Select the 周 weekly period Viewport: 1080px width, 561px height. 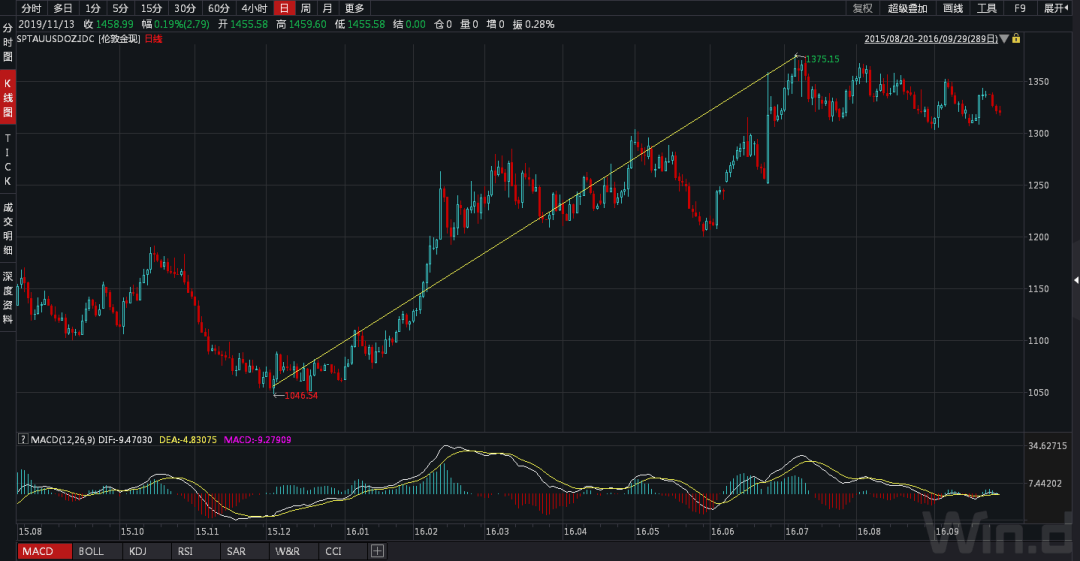(x=306, y=8)
